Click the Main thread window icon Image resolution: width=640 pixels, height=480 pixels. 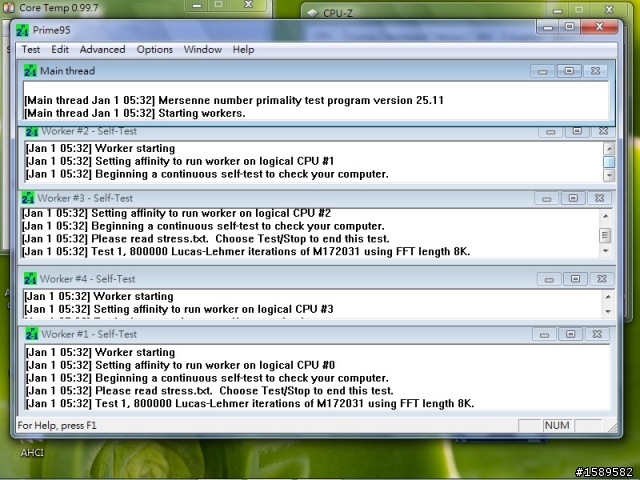click(x=30, y=71)
